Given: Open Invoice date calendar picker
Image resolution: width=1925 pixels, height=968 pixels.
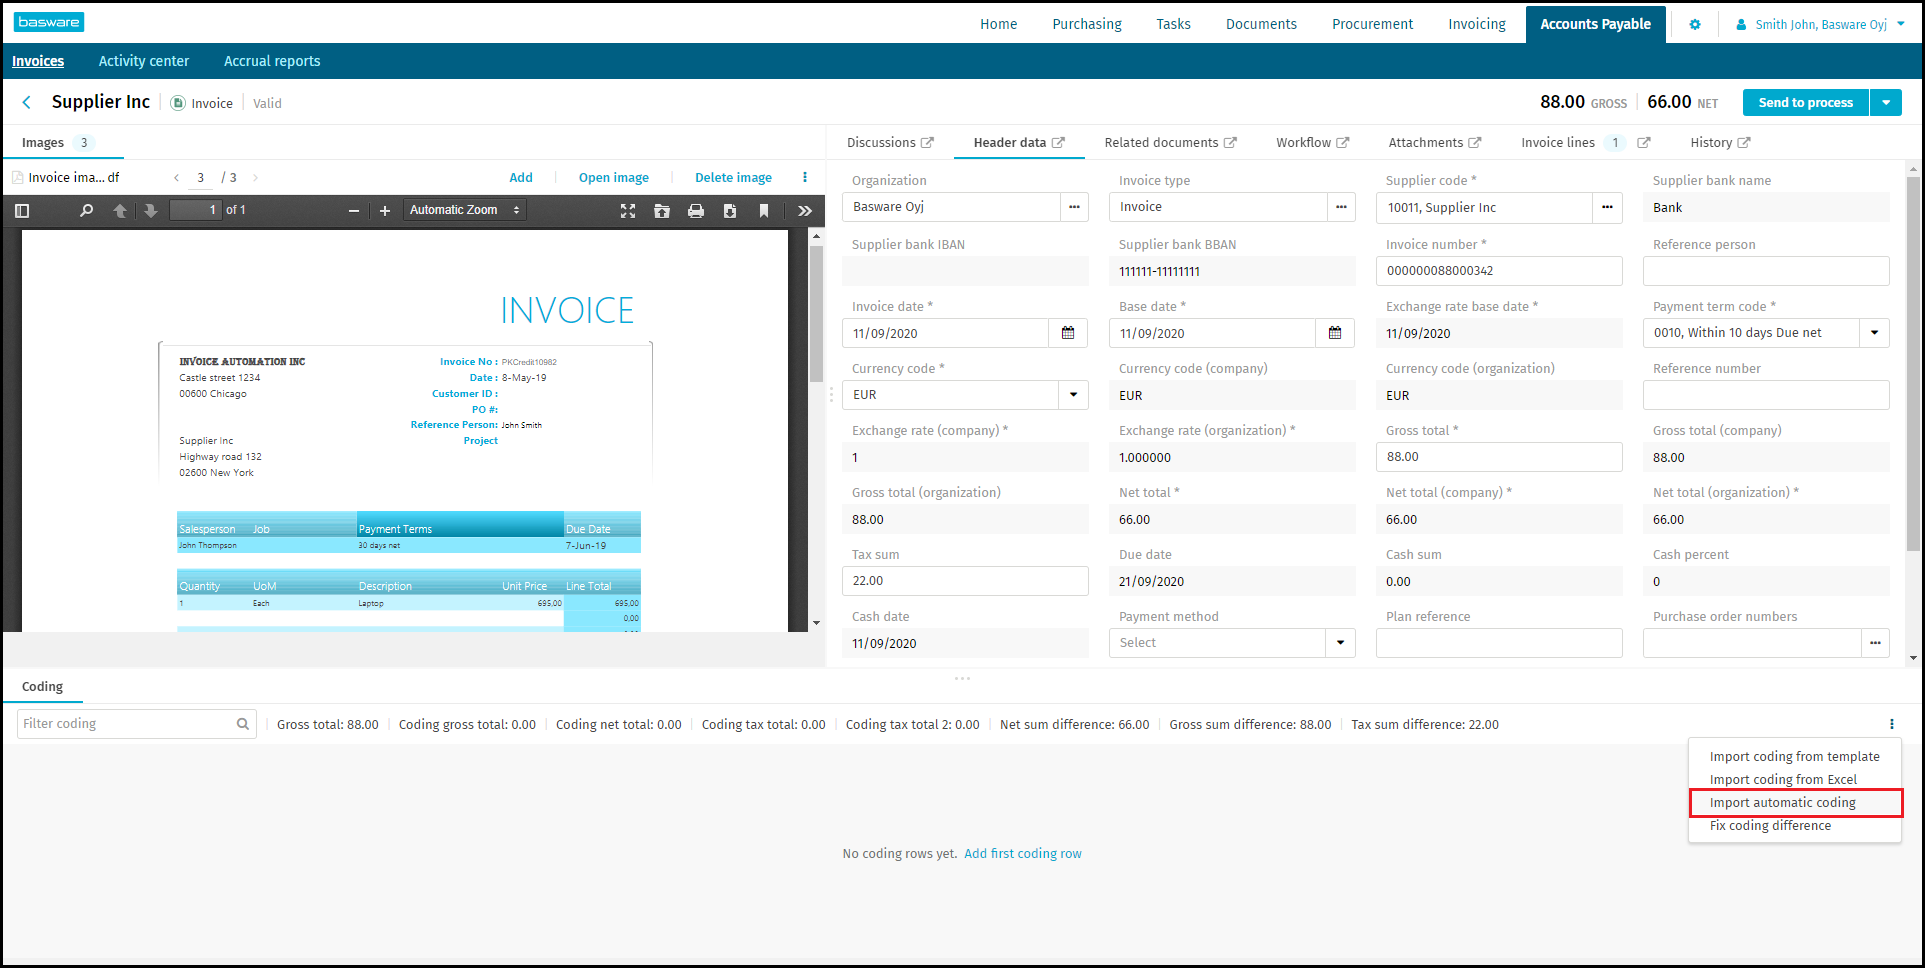Looking at the screenshot, I should (x=1068, y=333).
